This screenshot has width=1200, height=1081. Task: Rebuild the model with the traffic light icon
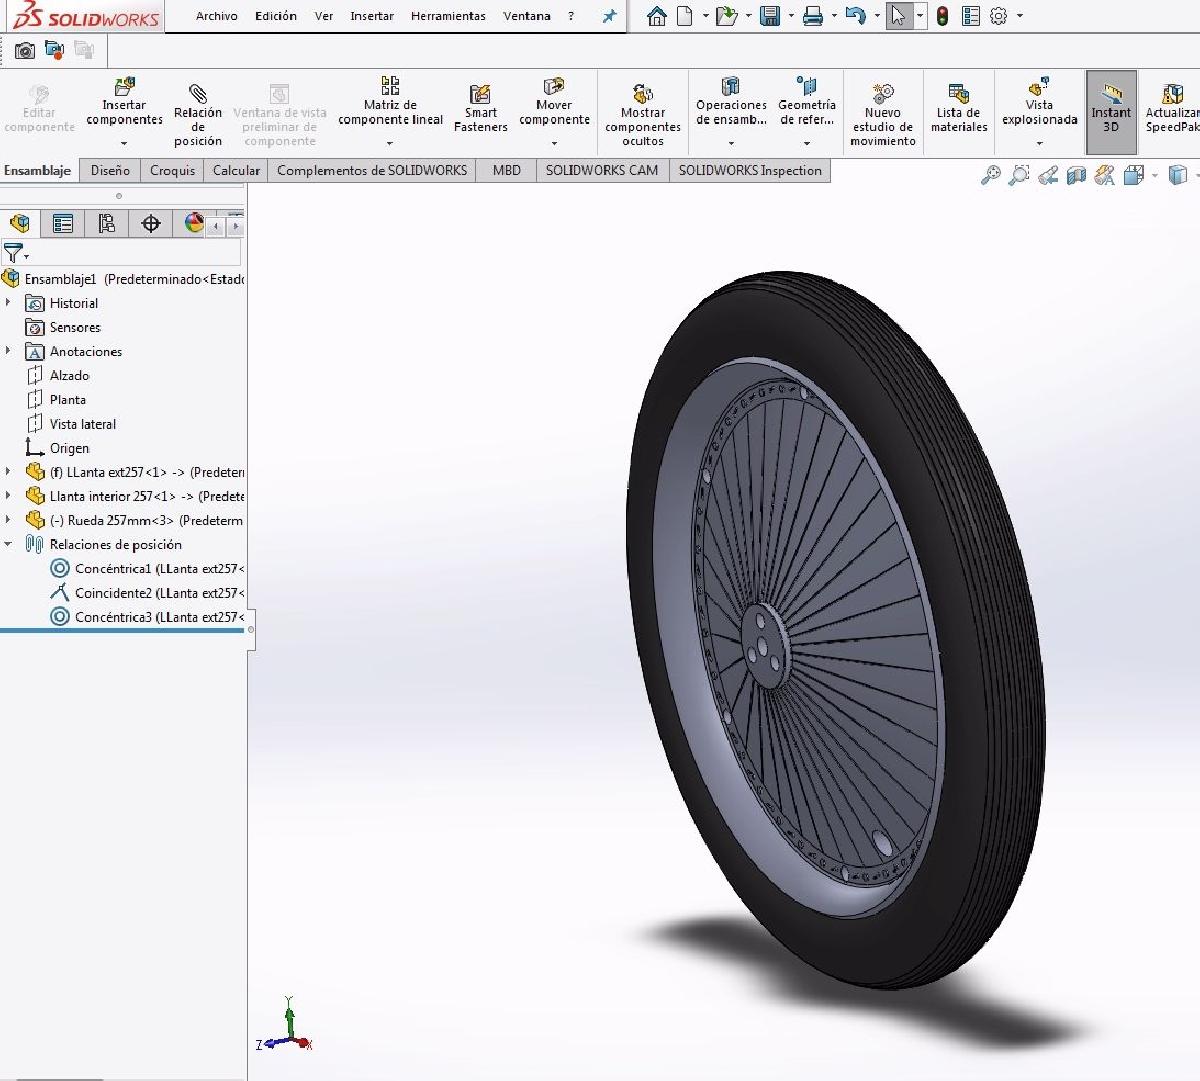pos(942,16)
